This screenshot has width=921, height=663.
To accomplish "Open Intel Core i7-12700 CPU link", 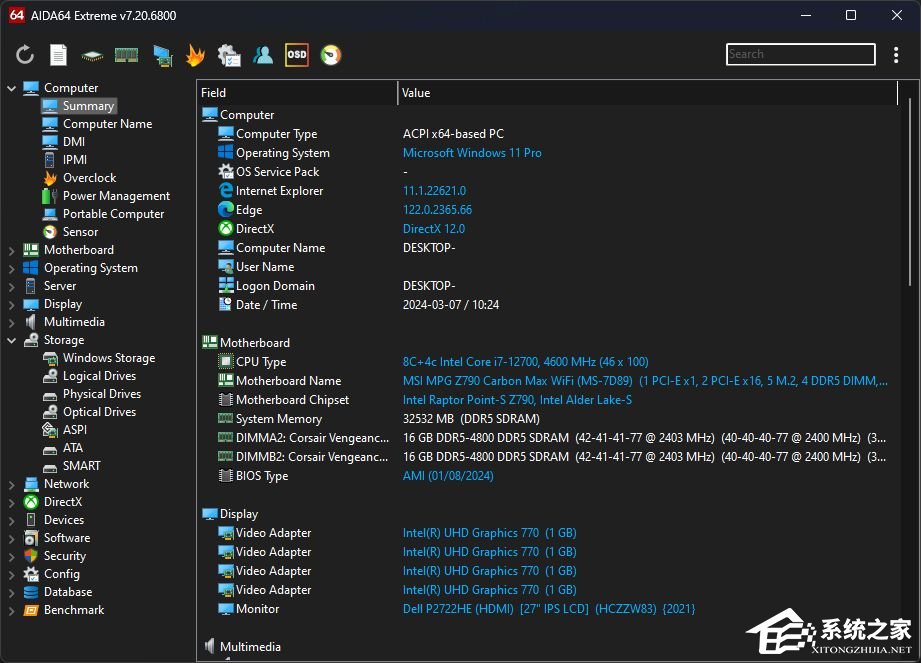I will tap(526, 362).
